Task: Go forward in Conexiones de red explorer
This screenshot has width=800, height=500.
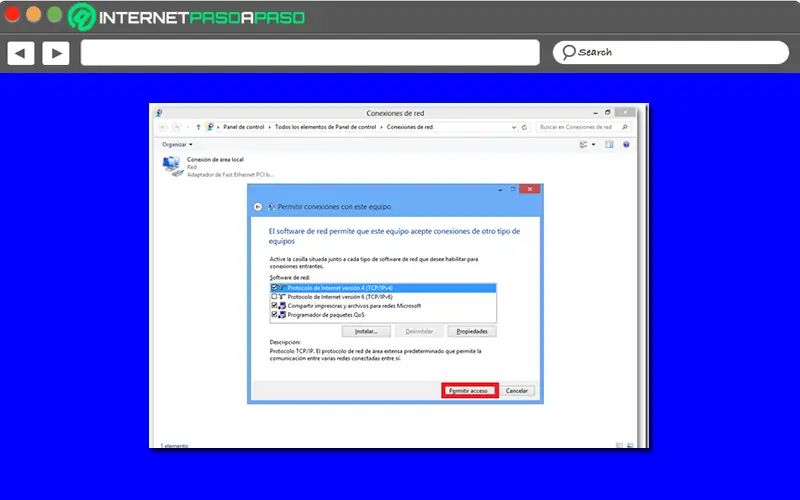Action: [176, 127]
